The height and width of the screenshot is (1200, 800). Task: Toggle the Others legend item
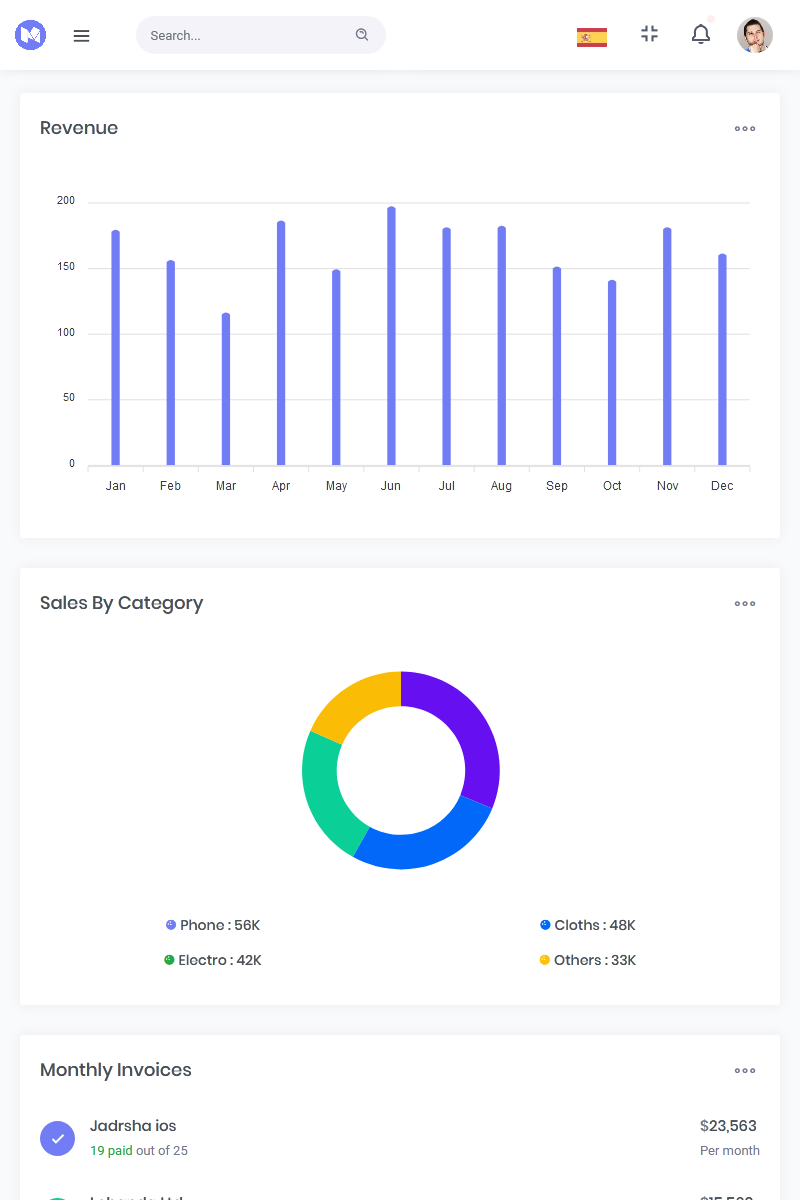click(588, 960)
